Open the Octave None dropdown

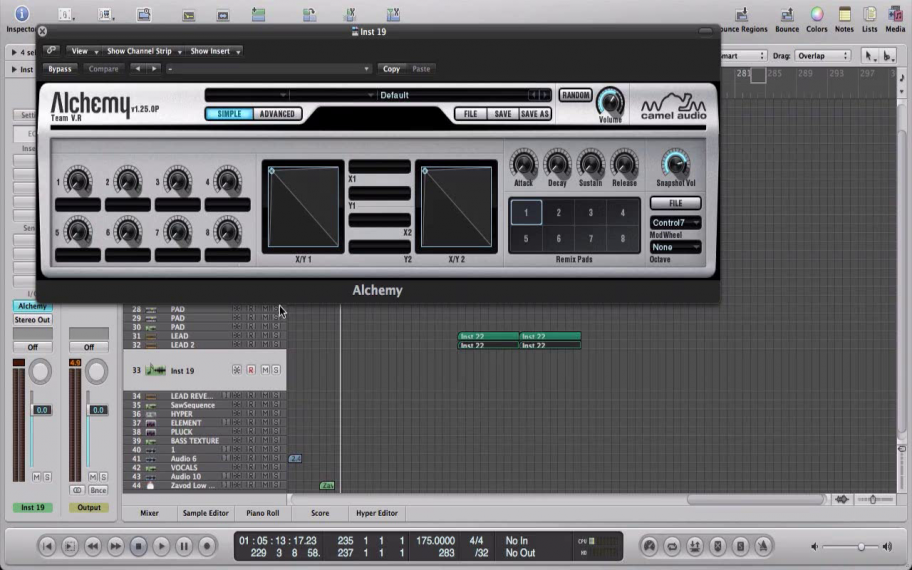pyautogui.click(x=675, y=247)
